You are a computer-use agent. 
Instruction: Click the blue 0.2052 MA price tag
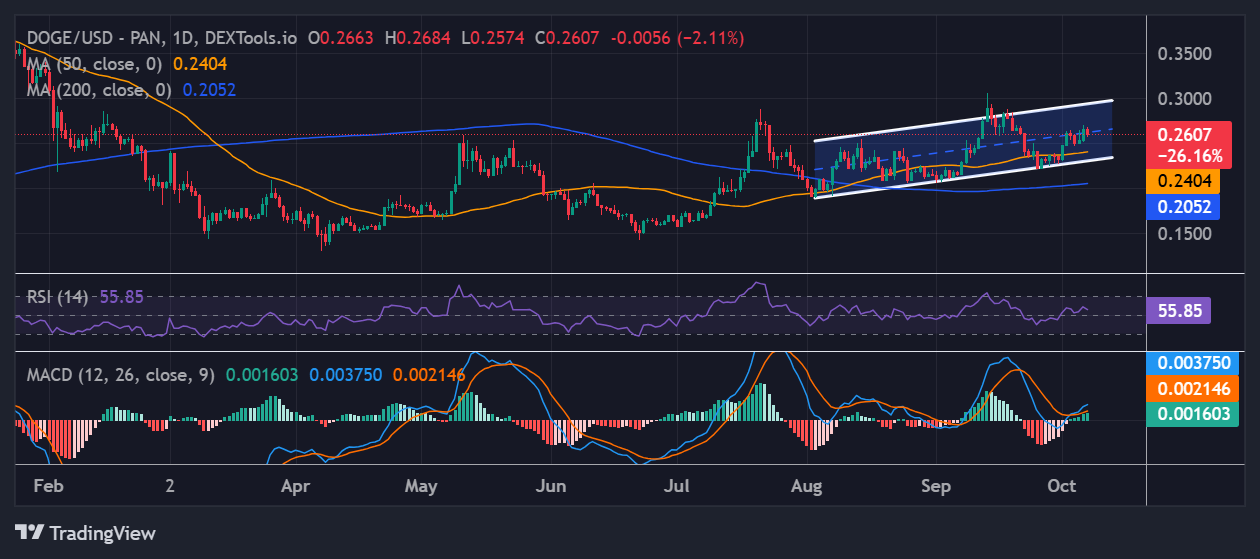point(1185,205)
